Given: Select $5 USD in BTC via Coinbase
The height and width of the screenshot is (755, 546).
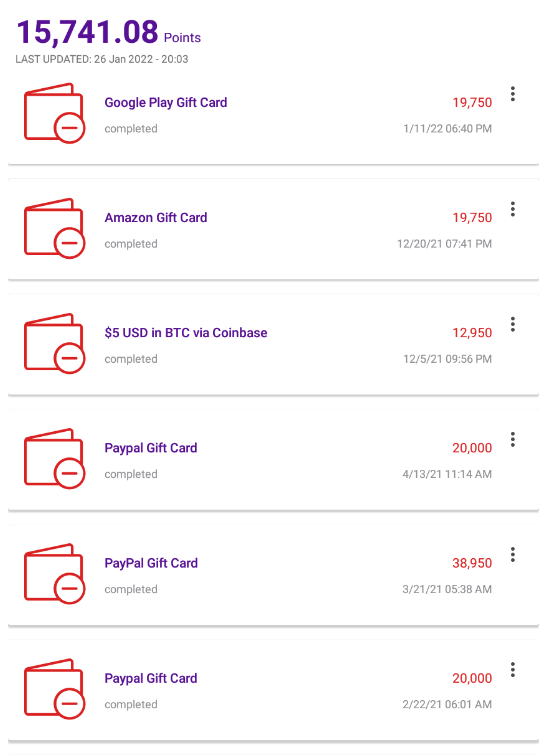Looking at the screenshot, I should pos(186,333).
